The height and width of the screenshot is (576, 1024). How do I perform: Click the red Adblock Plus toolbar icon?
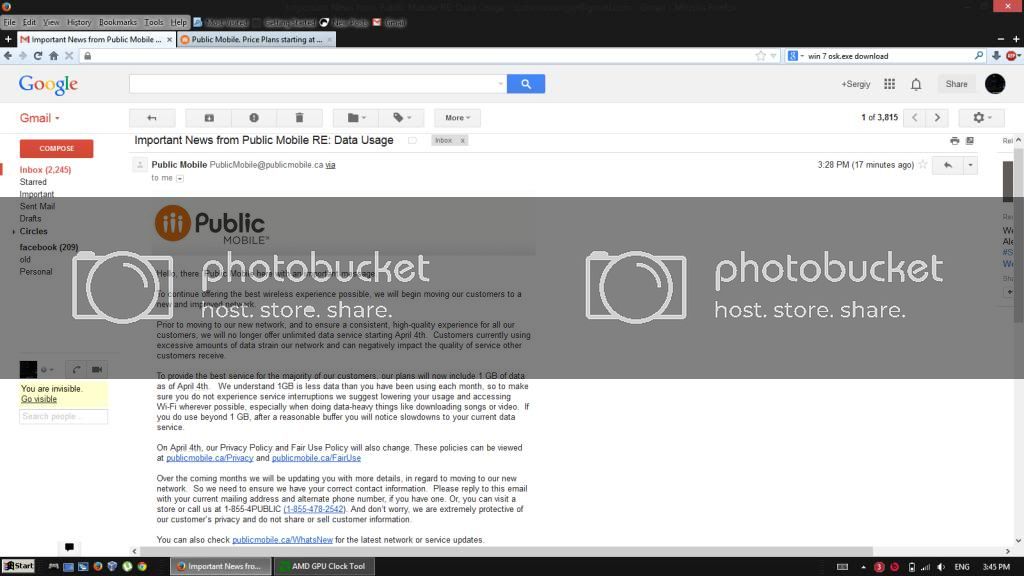(1012, 56)
